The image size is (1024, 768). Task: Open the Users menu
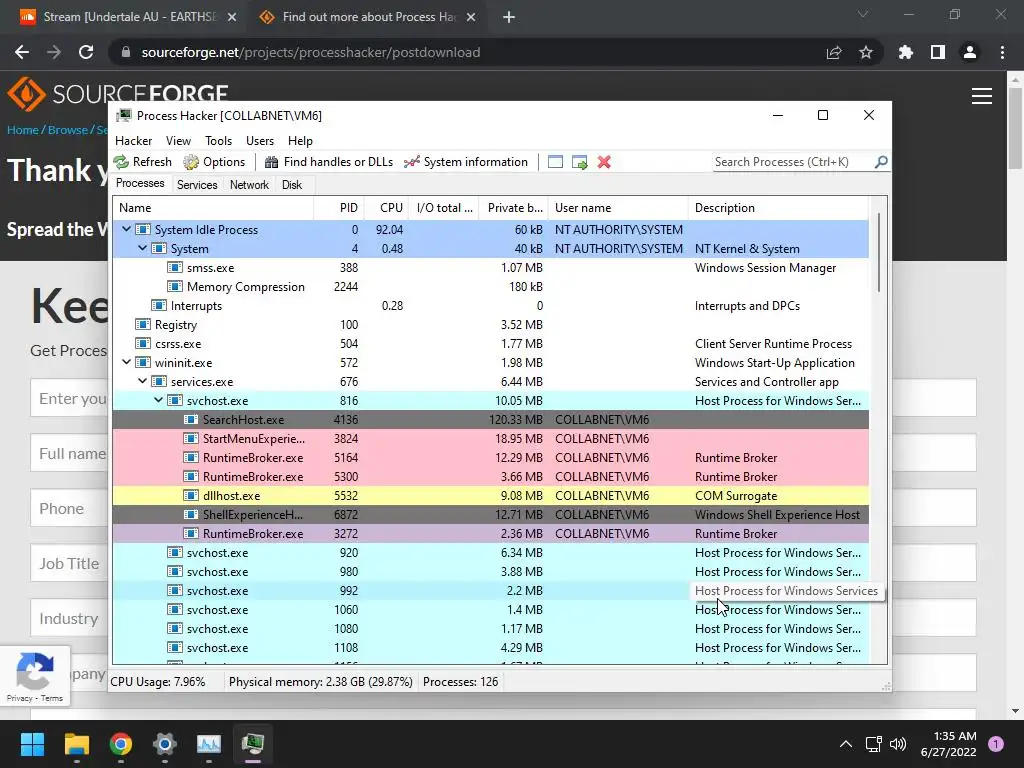coord(260,140)
